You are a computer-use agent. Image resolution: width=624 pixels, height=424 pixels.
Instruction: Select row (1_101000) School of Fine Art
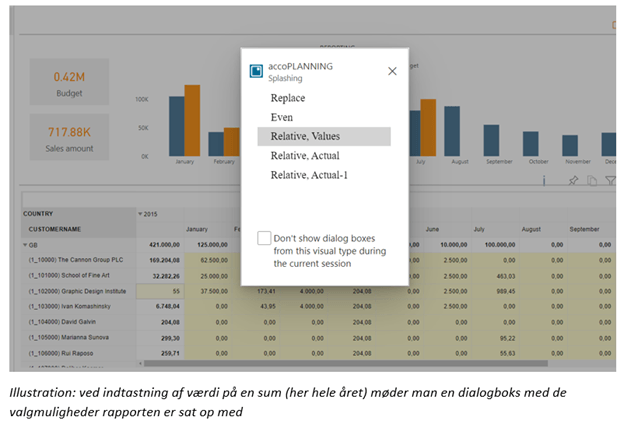69,276
